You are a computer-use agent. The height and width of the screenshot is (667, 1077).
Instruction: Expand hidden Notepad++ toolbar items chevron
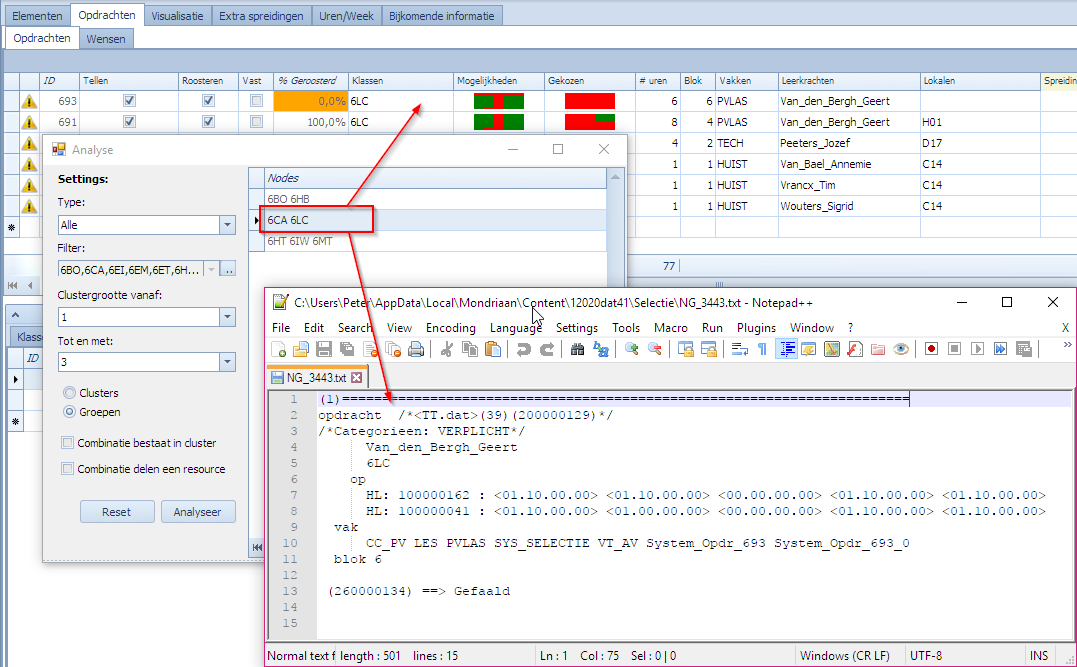pyautogui.click(x=1067, y=345)
